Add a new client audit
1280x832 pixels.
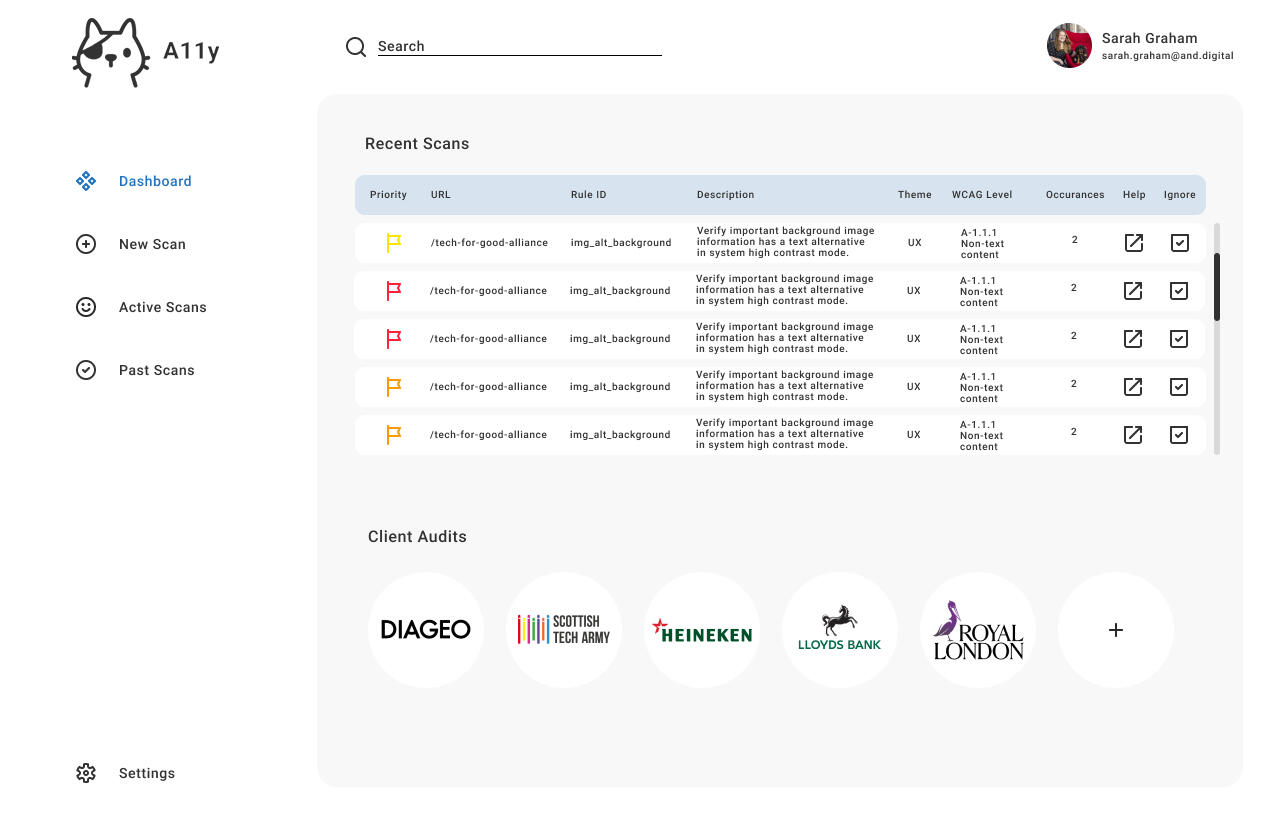point(1116,630)
